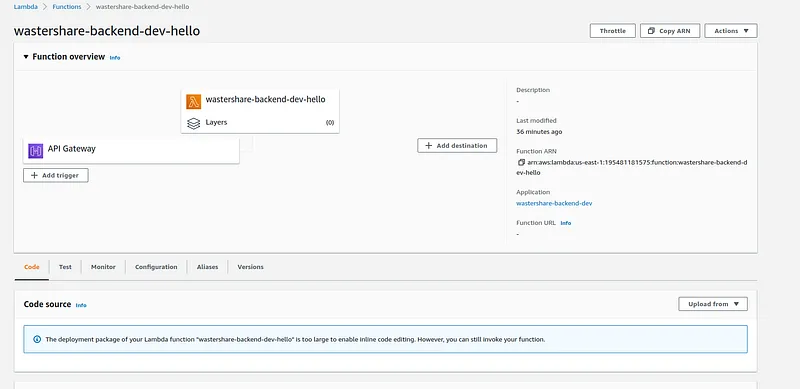
Task: Click the Add destination button
Action: coord(457,145)
